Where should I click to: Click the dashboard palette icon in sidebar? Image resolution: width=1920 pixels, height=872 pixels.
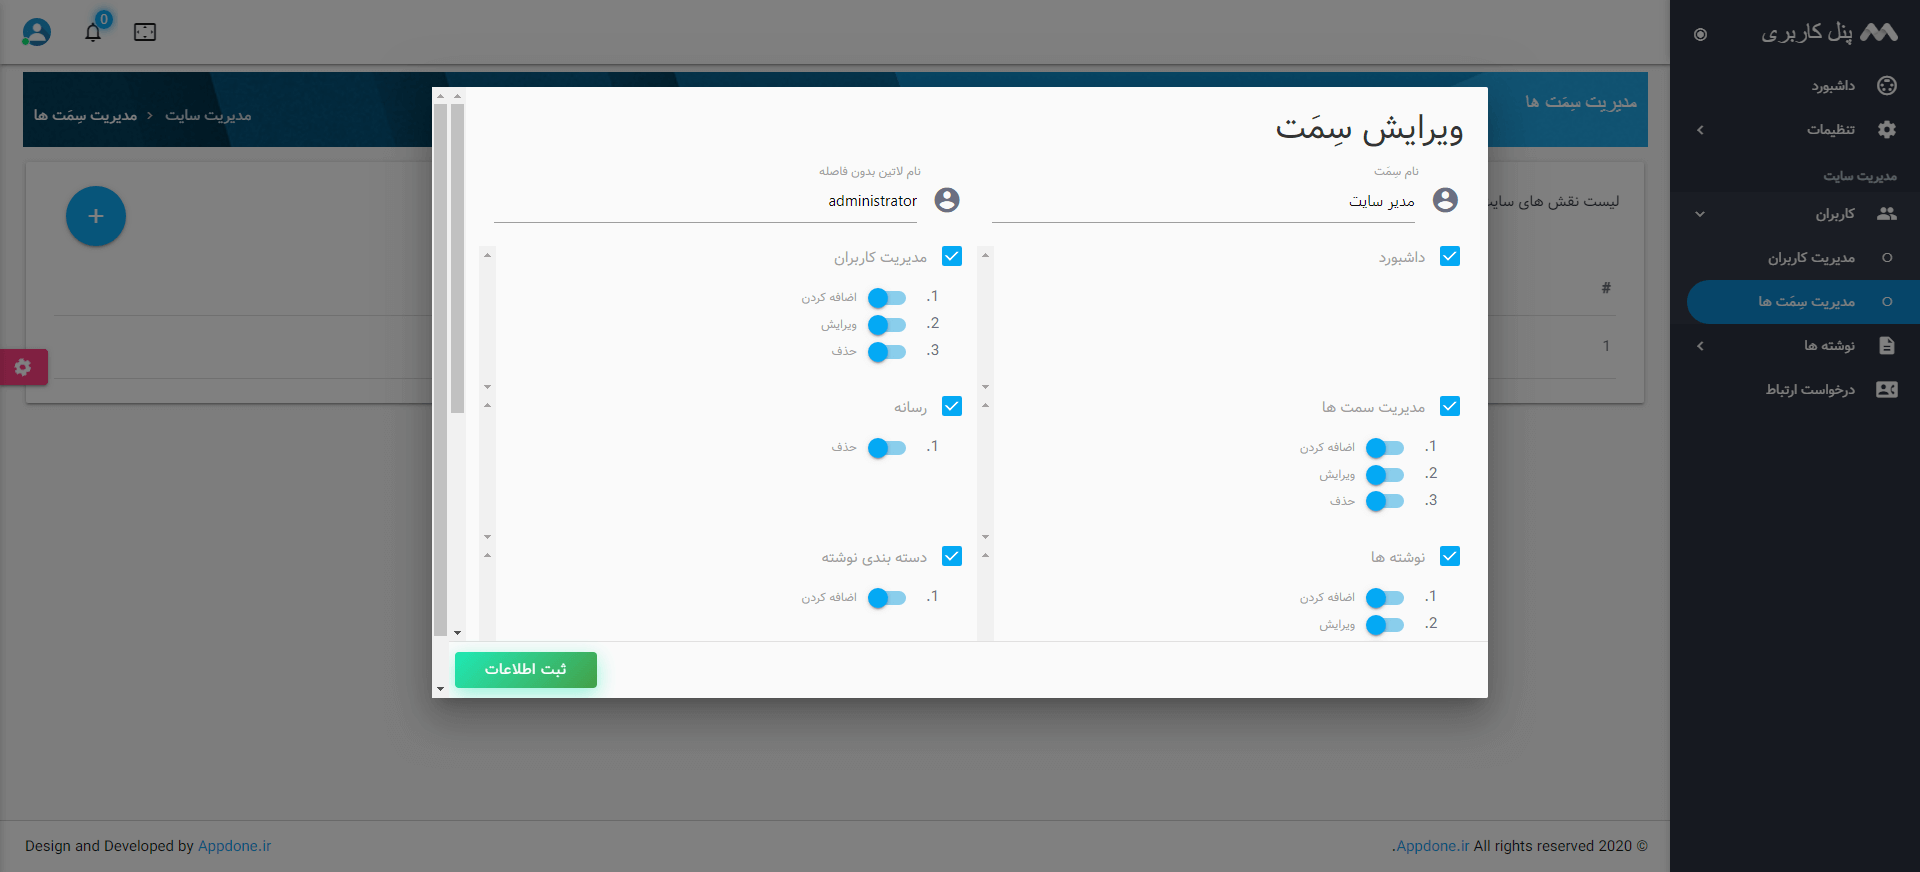pyautogui.click(x=1887, y=85)
